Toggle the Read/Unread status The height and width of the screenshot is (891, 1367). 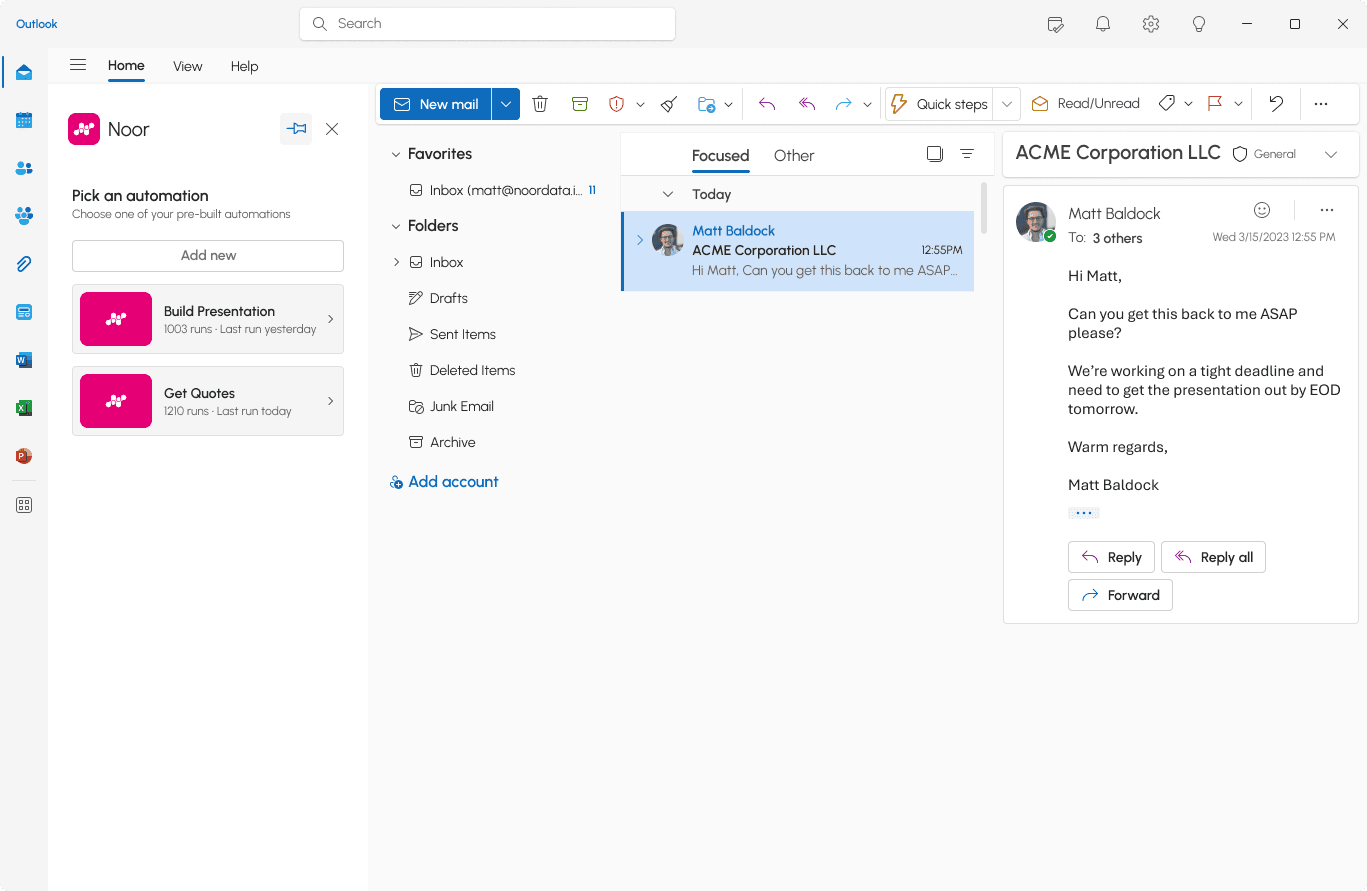tap(1086, 103)
